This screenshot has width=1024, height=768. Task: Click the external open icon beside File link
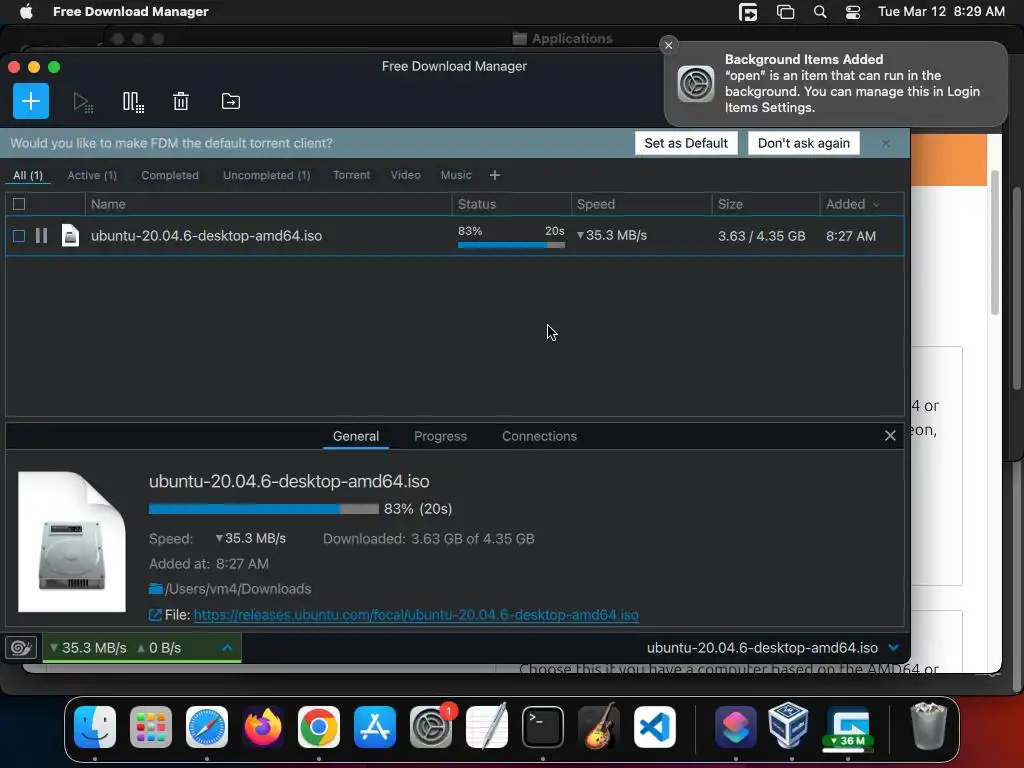pyautogui.click(x=155, y=615)
